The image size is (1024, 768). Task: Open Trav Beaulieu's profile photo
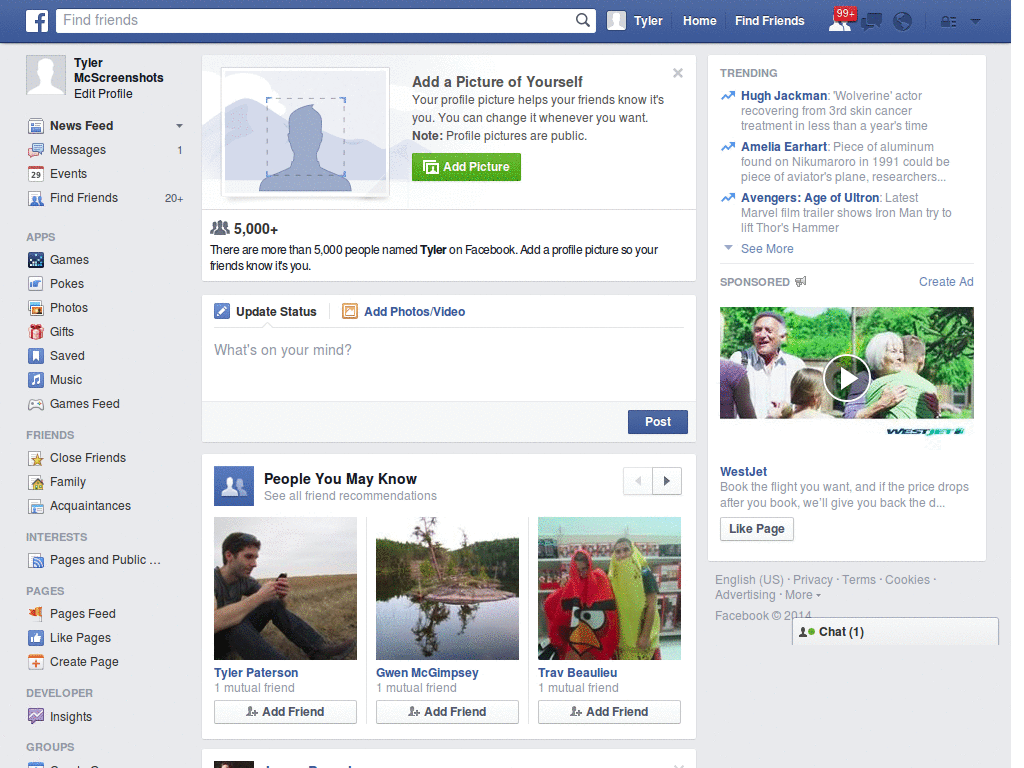609,588
